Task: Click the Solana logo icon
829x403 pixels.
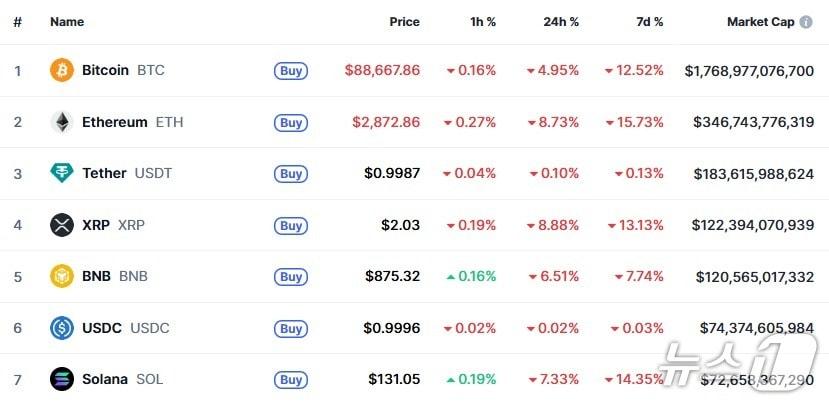Action: [62, 379]
